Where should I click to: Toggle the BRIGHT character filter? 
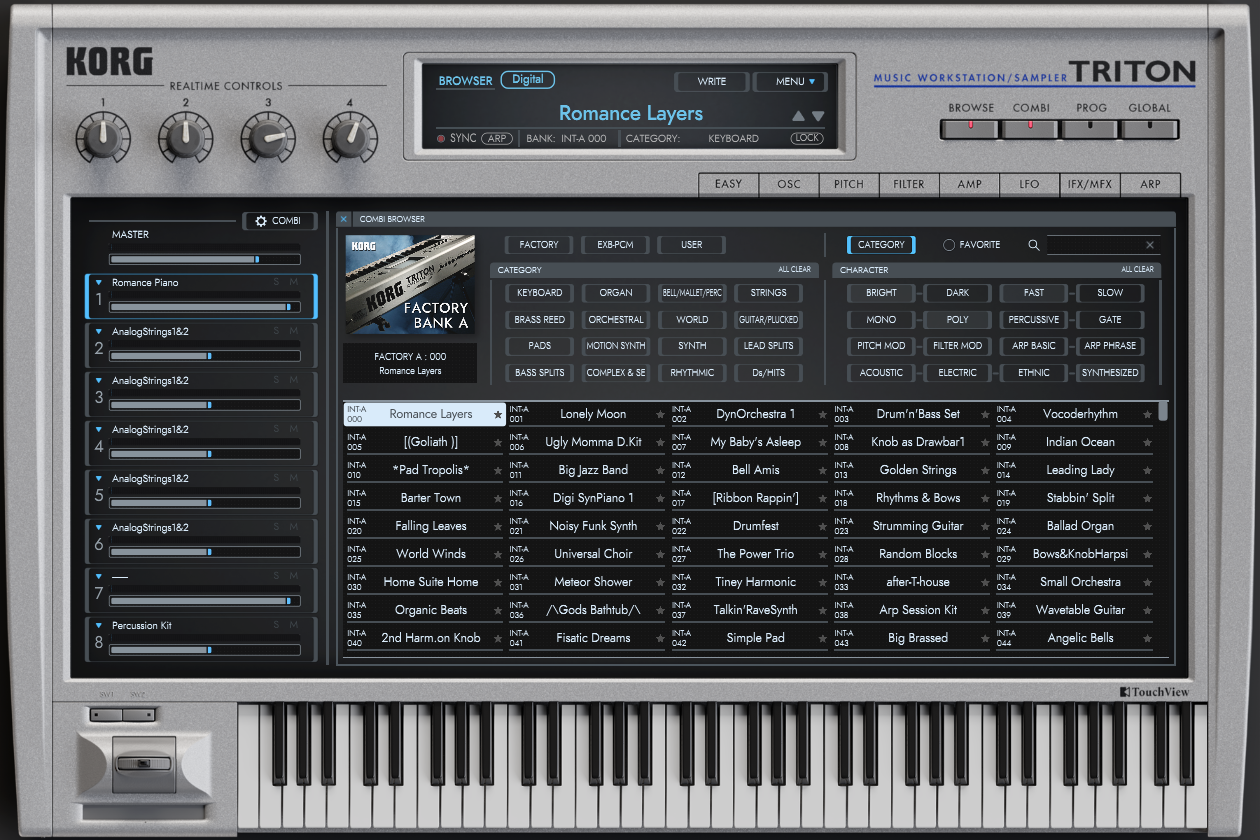click(x=881, y=293)
